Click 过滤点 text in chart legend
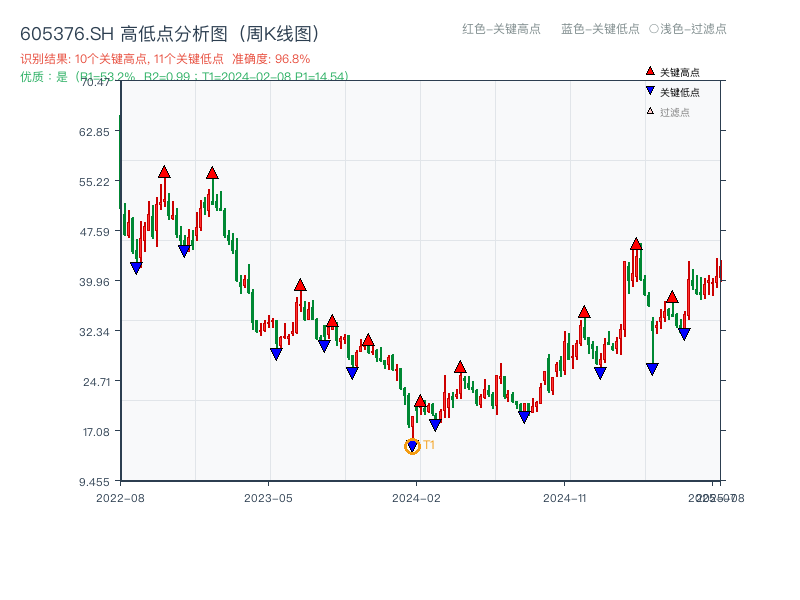Viewport: 800px width, 600px height. click(674, 112)
